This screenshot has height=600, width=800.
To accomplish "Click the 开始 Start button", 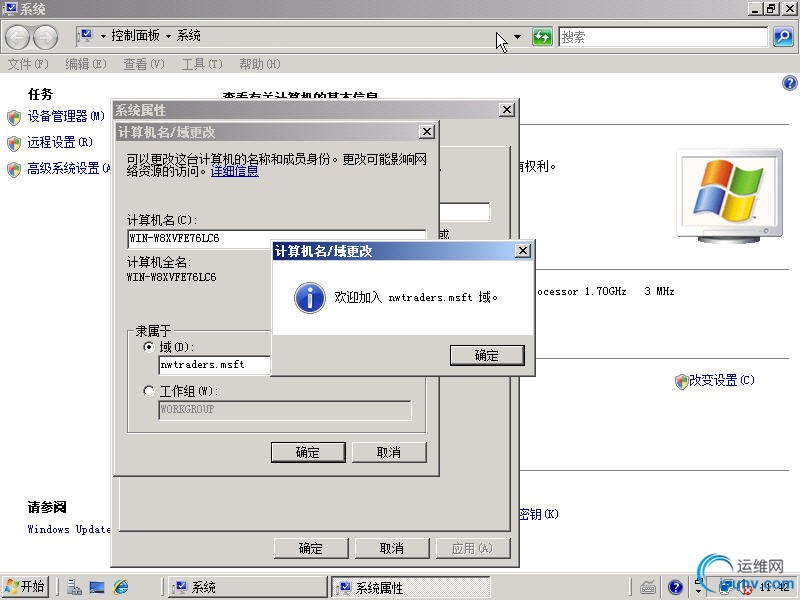I will point(26,587).
